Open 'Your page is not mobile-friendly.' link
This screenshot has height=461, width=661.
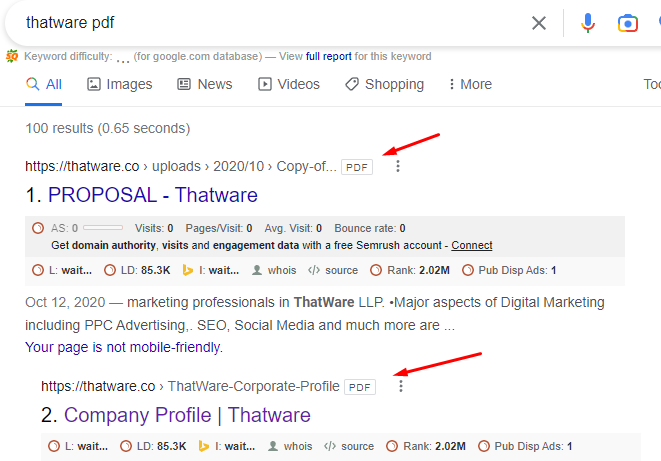(124, 347)
